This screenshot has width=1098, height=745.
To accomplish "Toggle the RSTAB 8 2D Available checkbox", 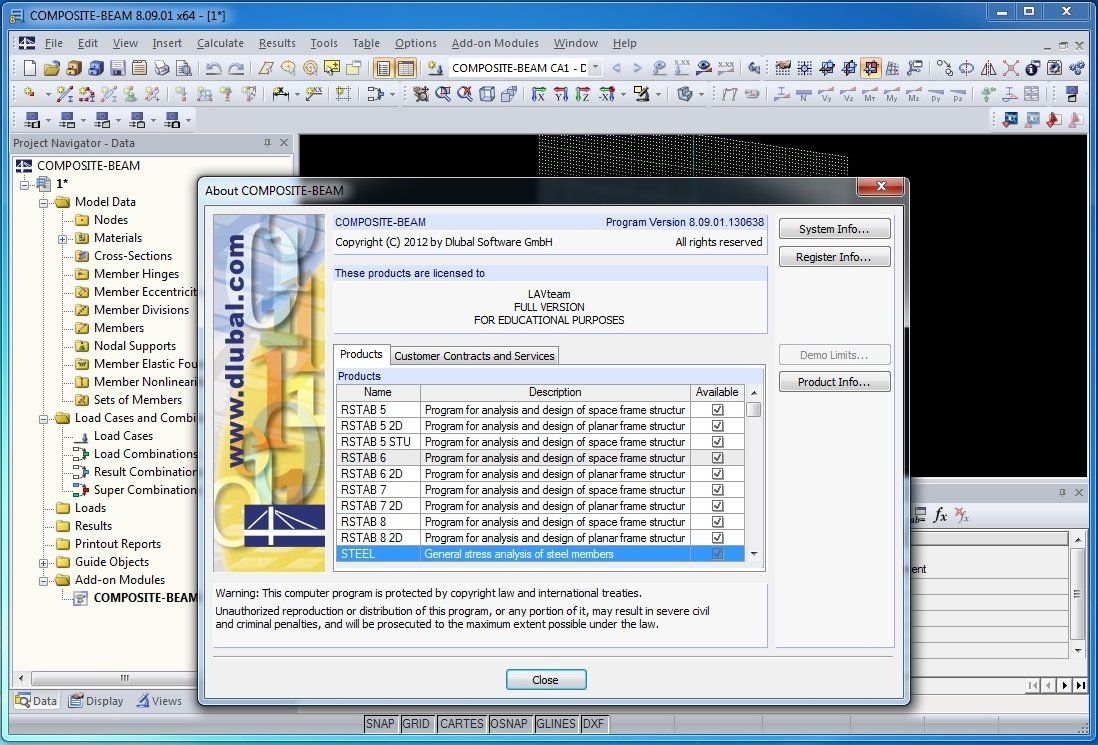I will click(x=717, y=538).
